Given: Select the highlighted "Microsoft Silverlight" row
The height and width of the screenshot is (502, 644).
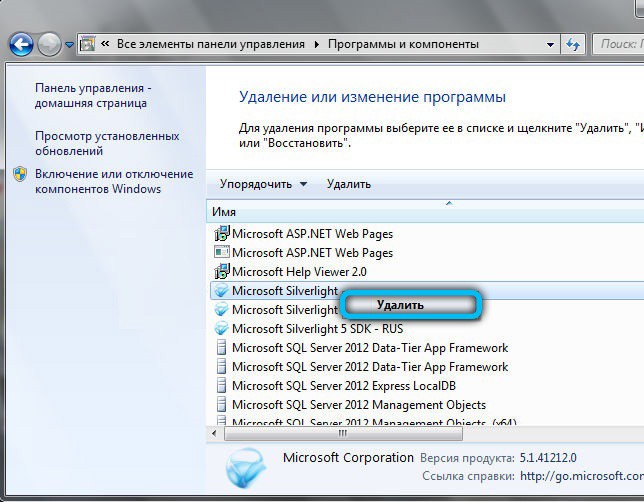Looking at the screenshot, I should [427, 290].
